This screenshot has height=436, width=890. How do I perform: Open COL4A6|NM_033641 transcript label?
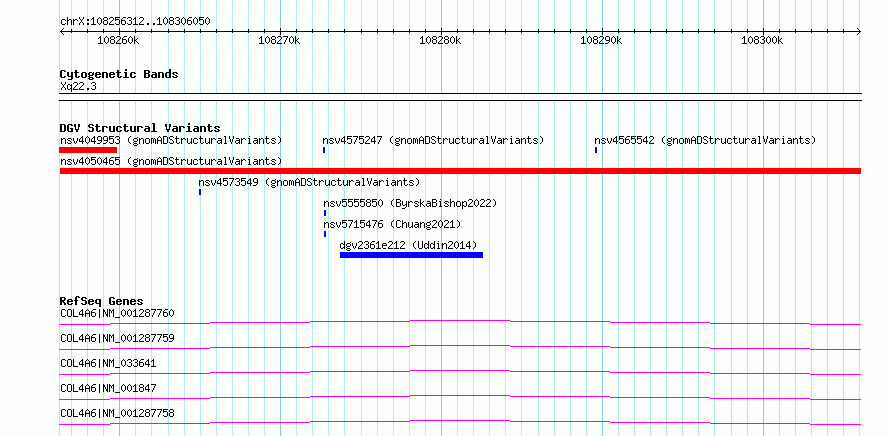click(108, 363)
